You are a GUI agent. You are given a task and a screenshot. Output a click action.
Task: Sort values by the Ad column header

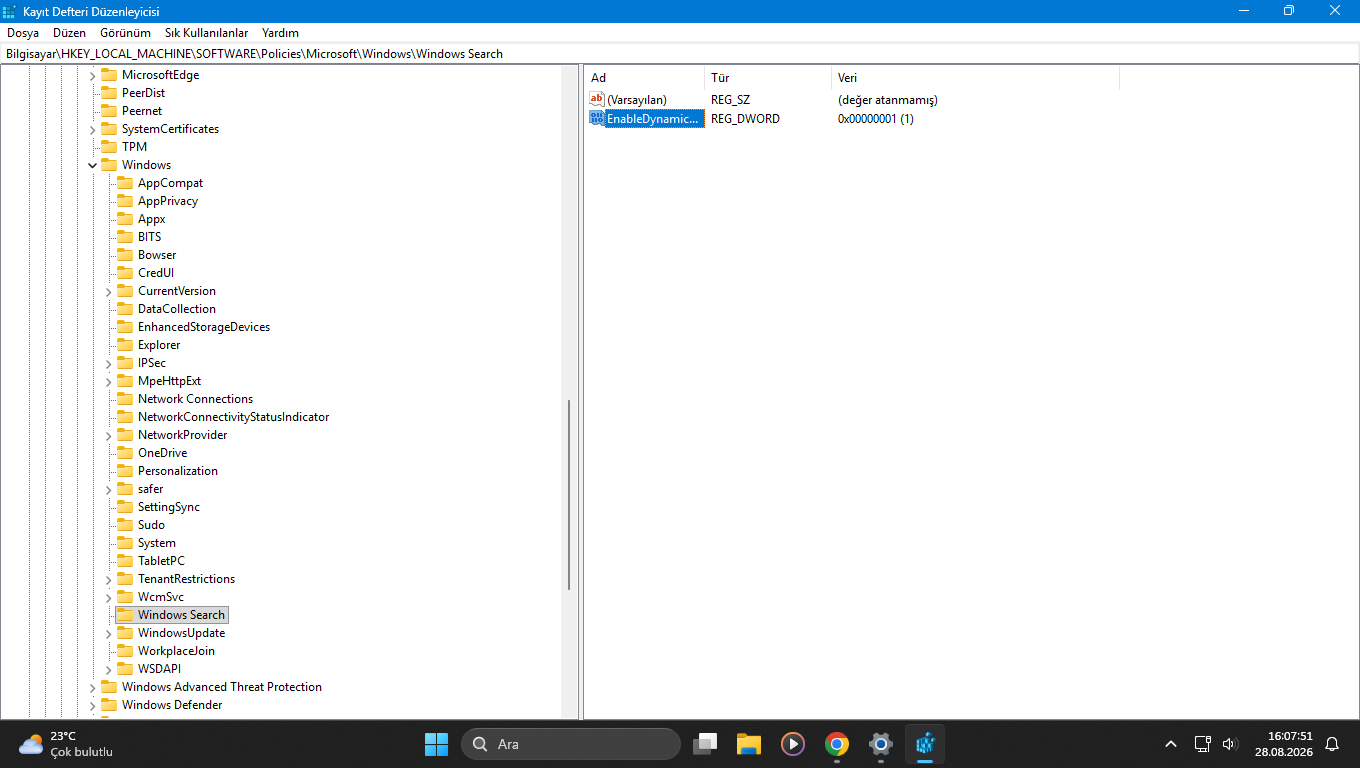coord(645,78)
